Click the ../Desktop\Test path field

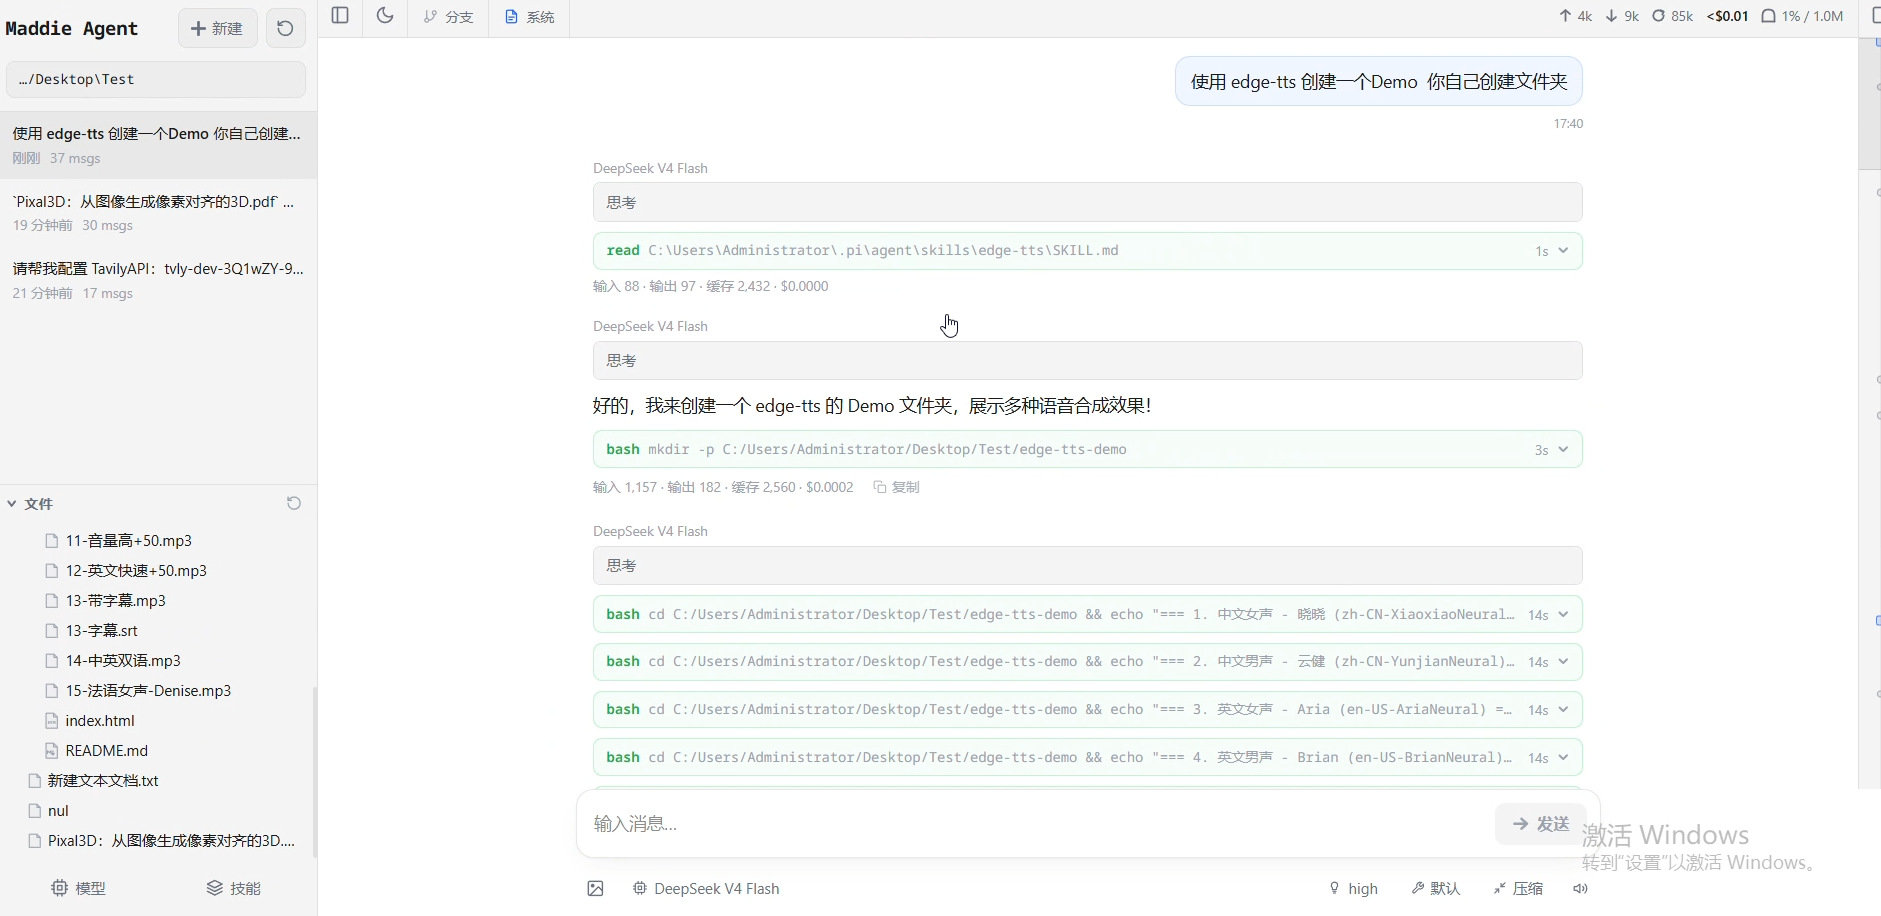pyautogui.click(x=156, y=80)
